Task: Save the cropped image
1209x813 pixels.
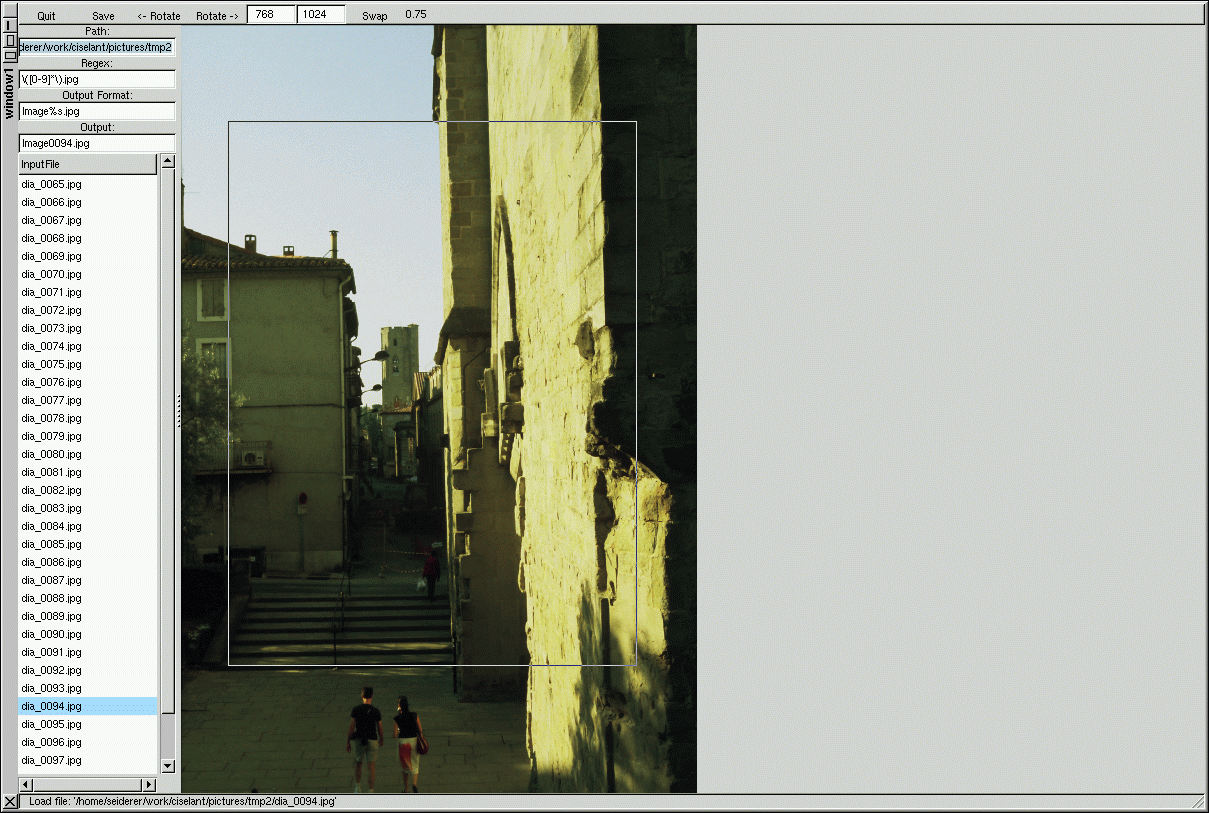Action: click(x=103, y=16)
